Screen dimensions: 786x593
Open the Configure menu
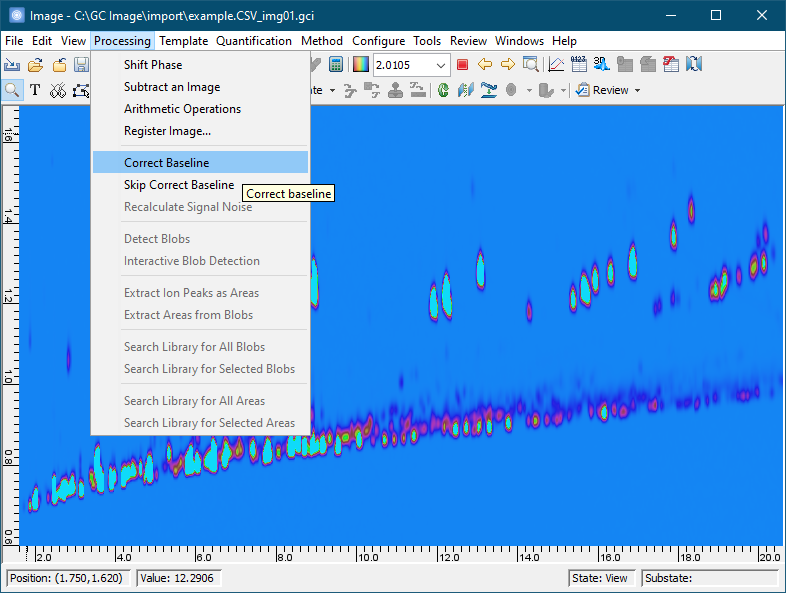378,41
